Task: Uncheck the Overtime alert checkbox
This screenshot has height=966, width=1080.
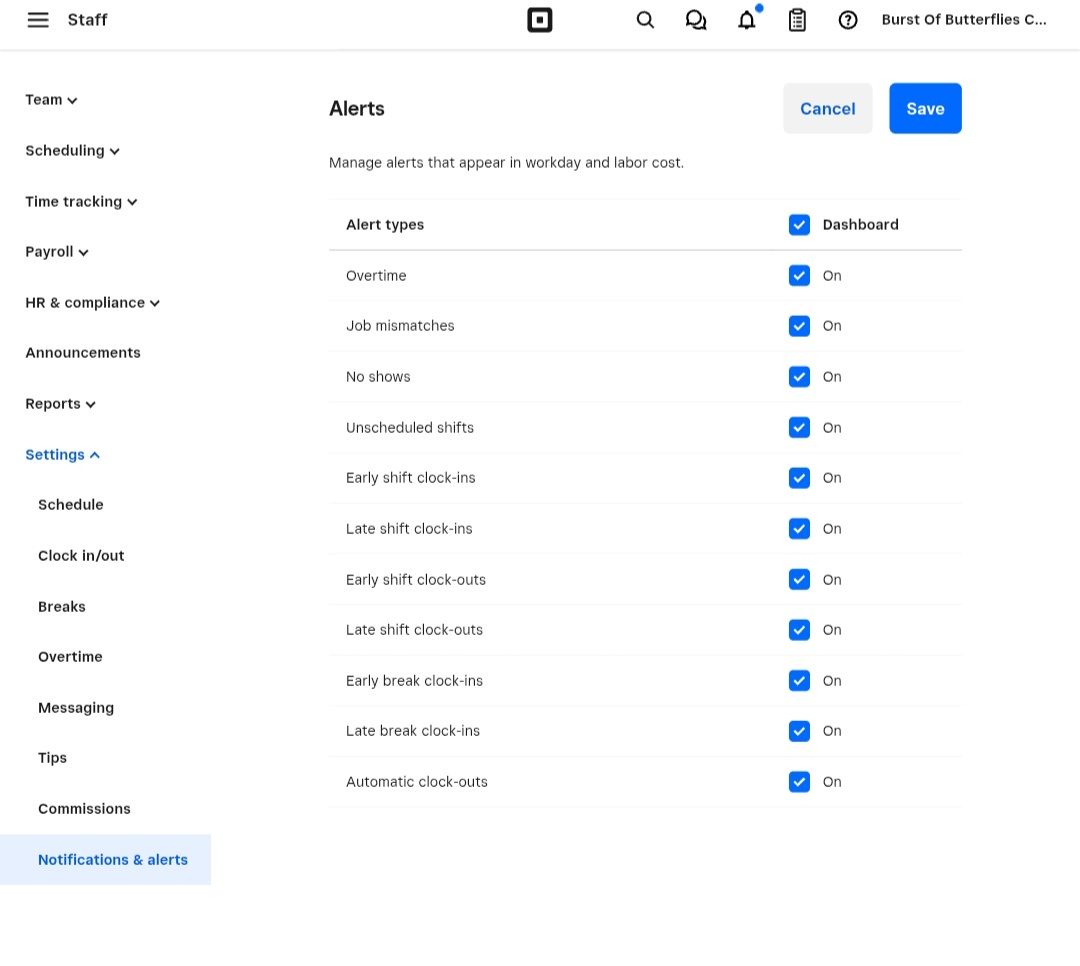Action: pyautogui.click(x=799, y=276)
